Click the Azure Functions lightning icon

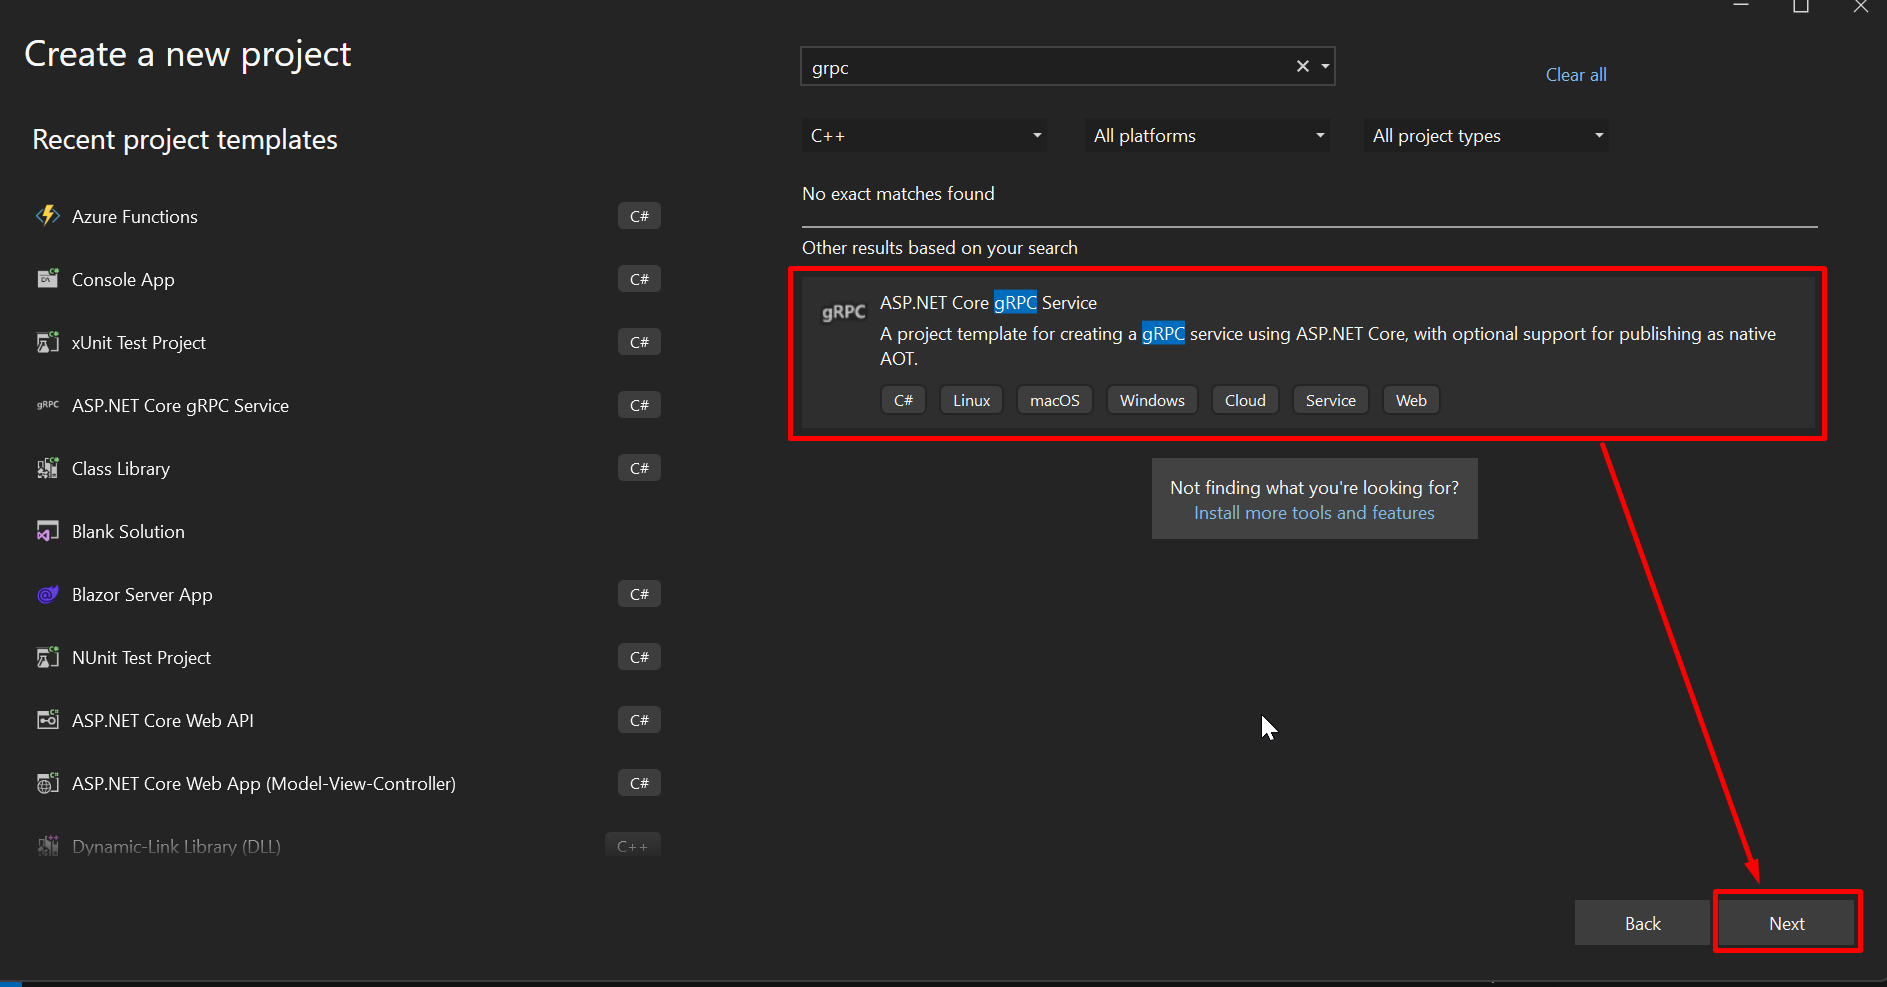click(47, 216)
